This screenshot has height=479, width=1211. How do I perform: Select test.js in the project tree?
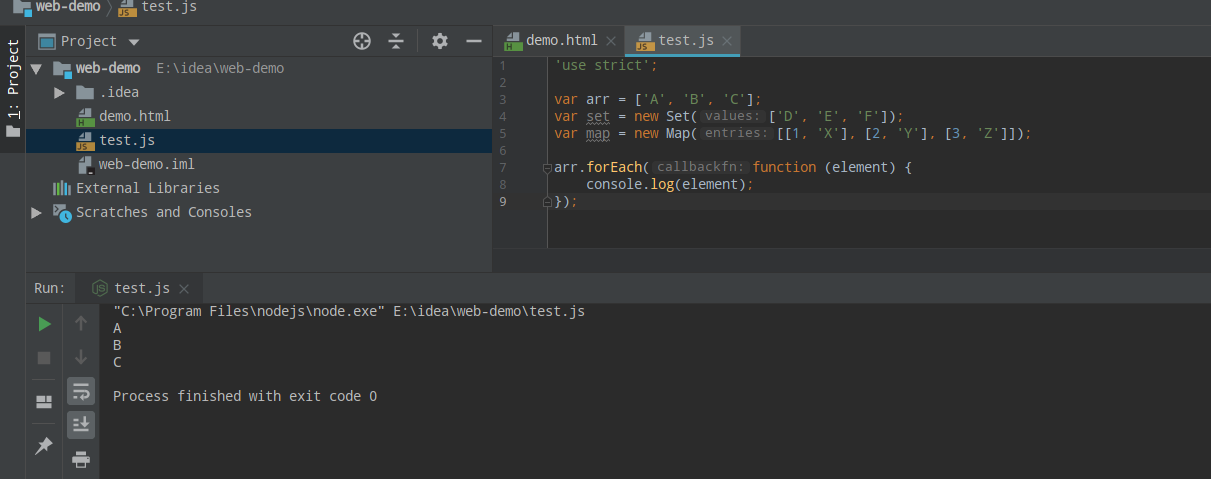[x=258, y=140]
